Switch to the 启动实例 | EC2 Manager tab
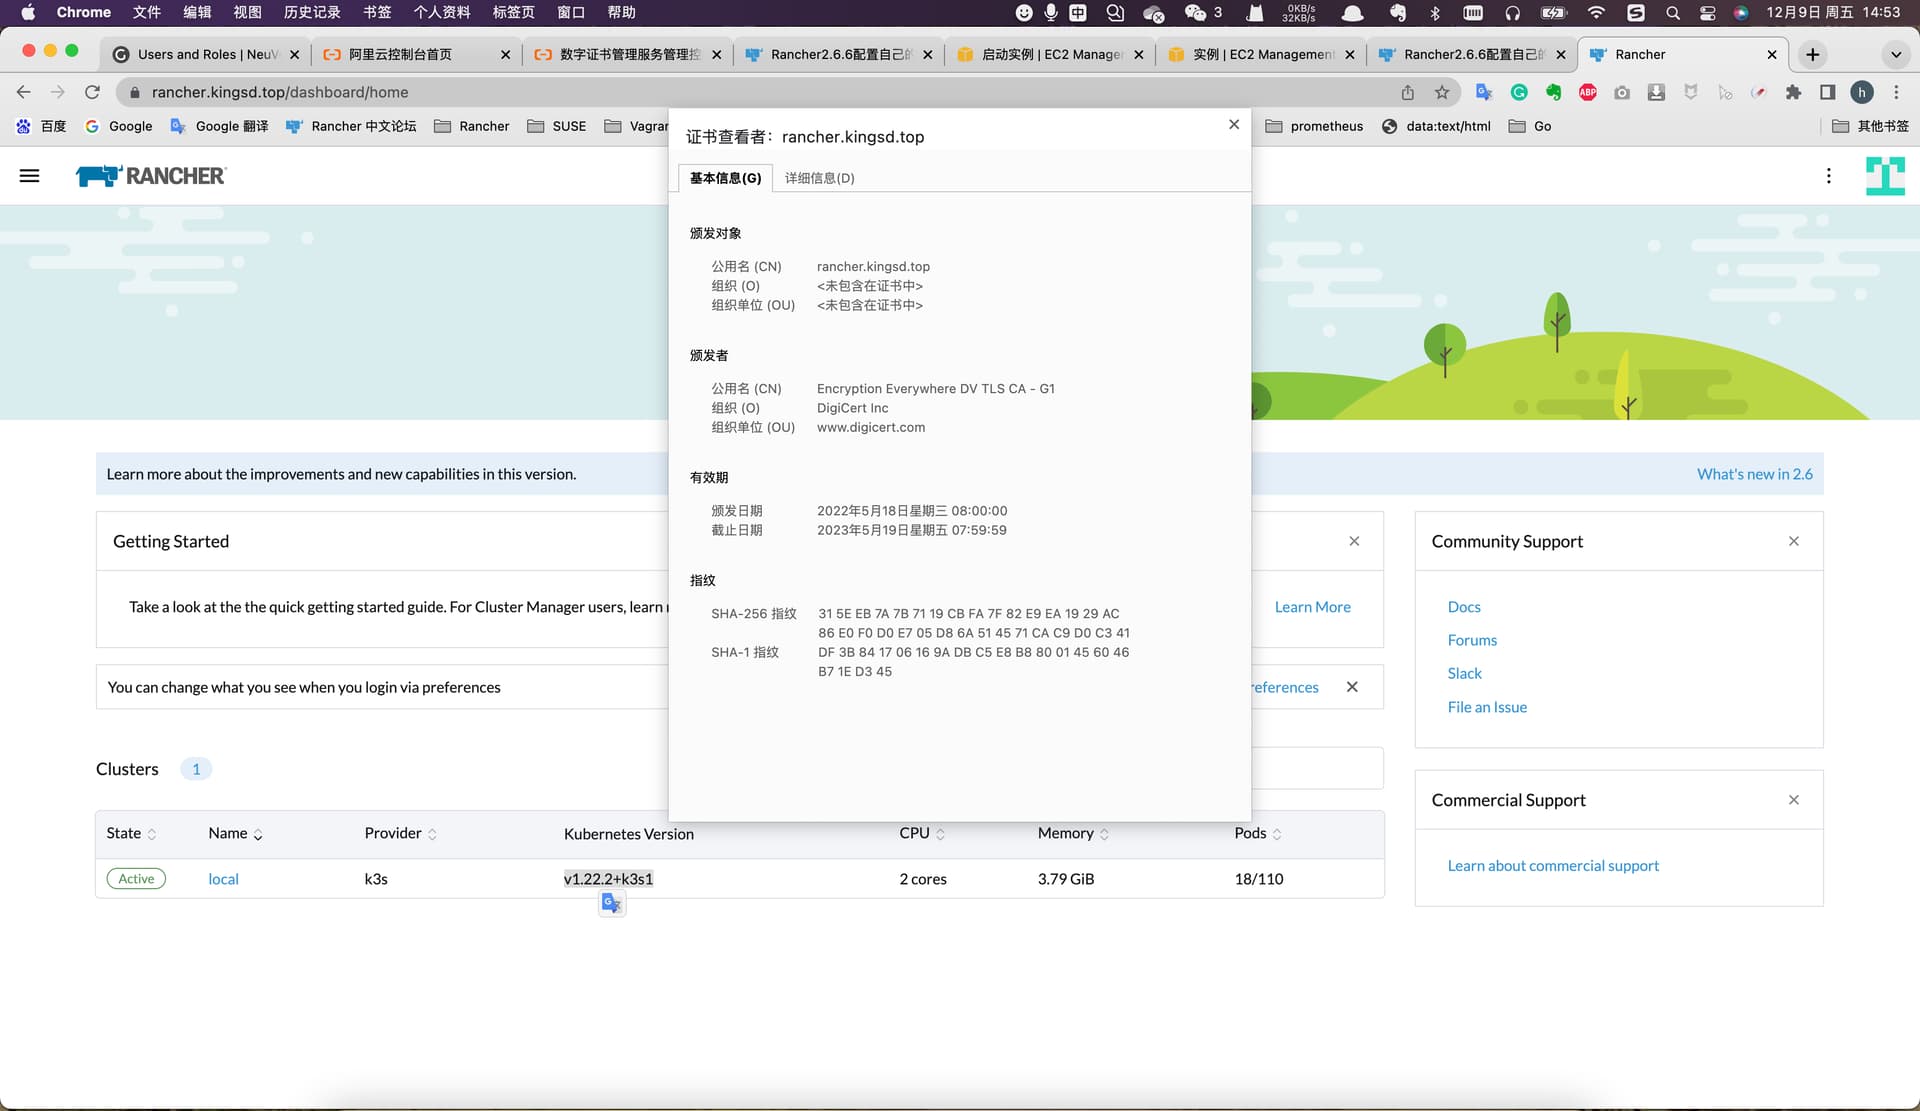 click(1050, 54)
